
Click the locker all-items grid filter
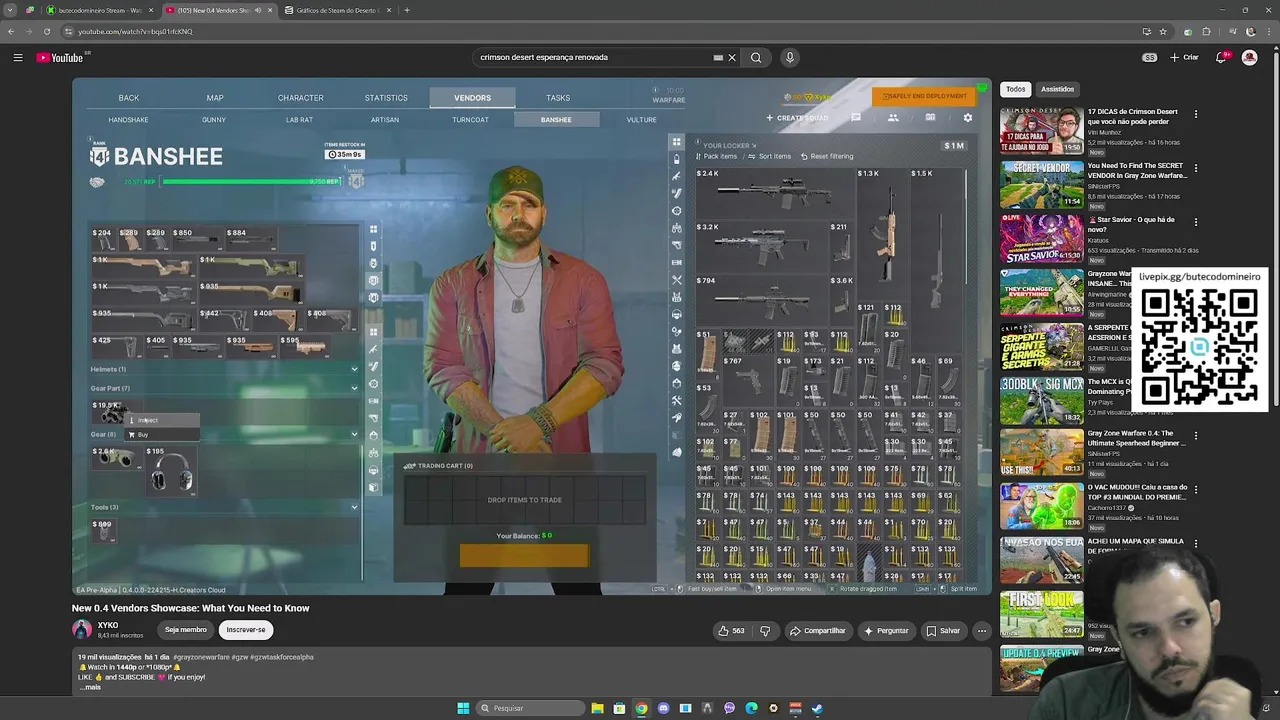tap(677, 142)
